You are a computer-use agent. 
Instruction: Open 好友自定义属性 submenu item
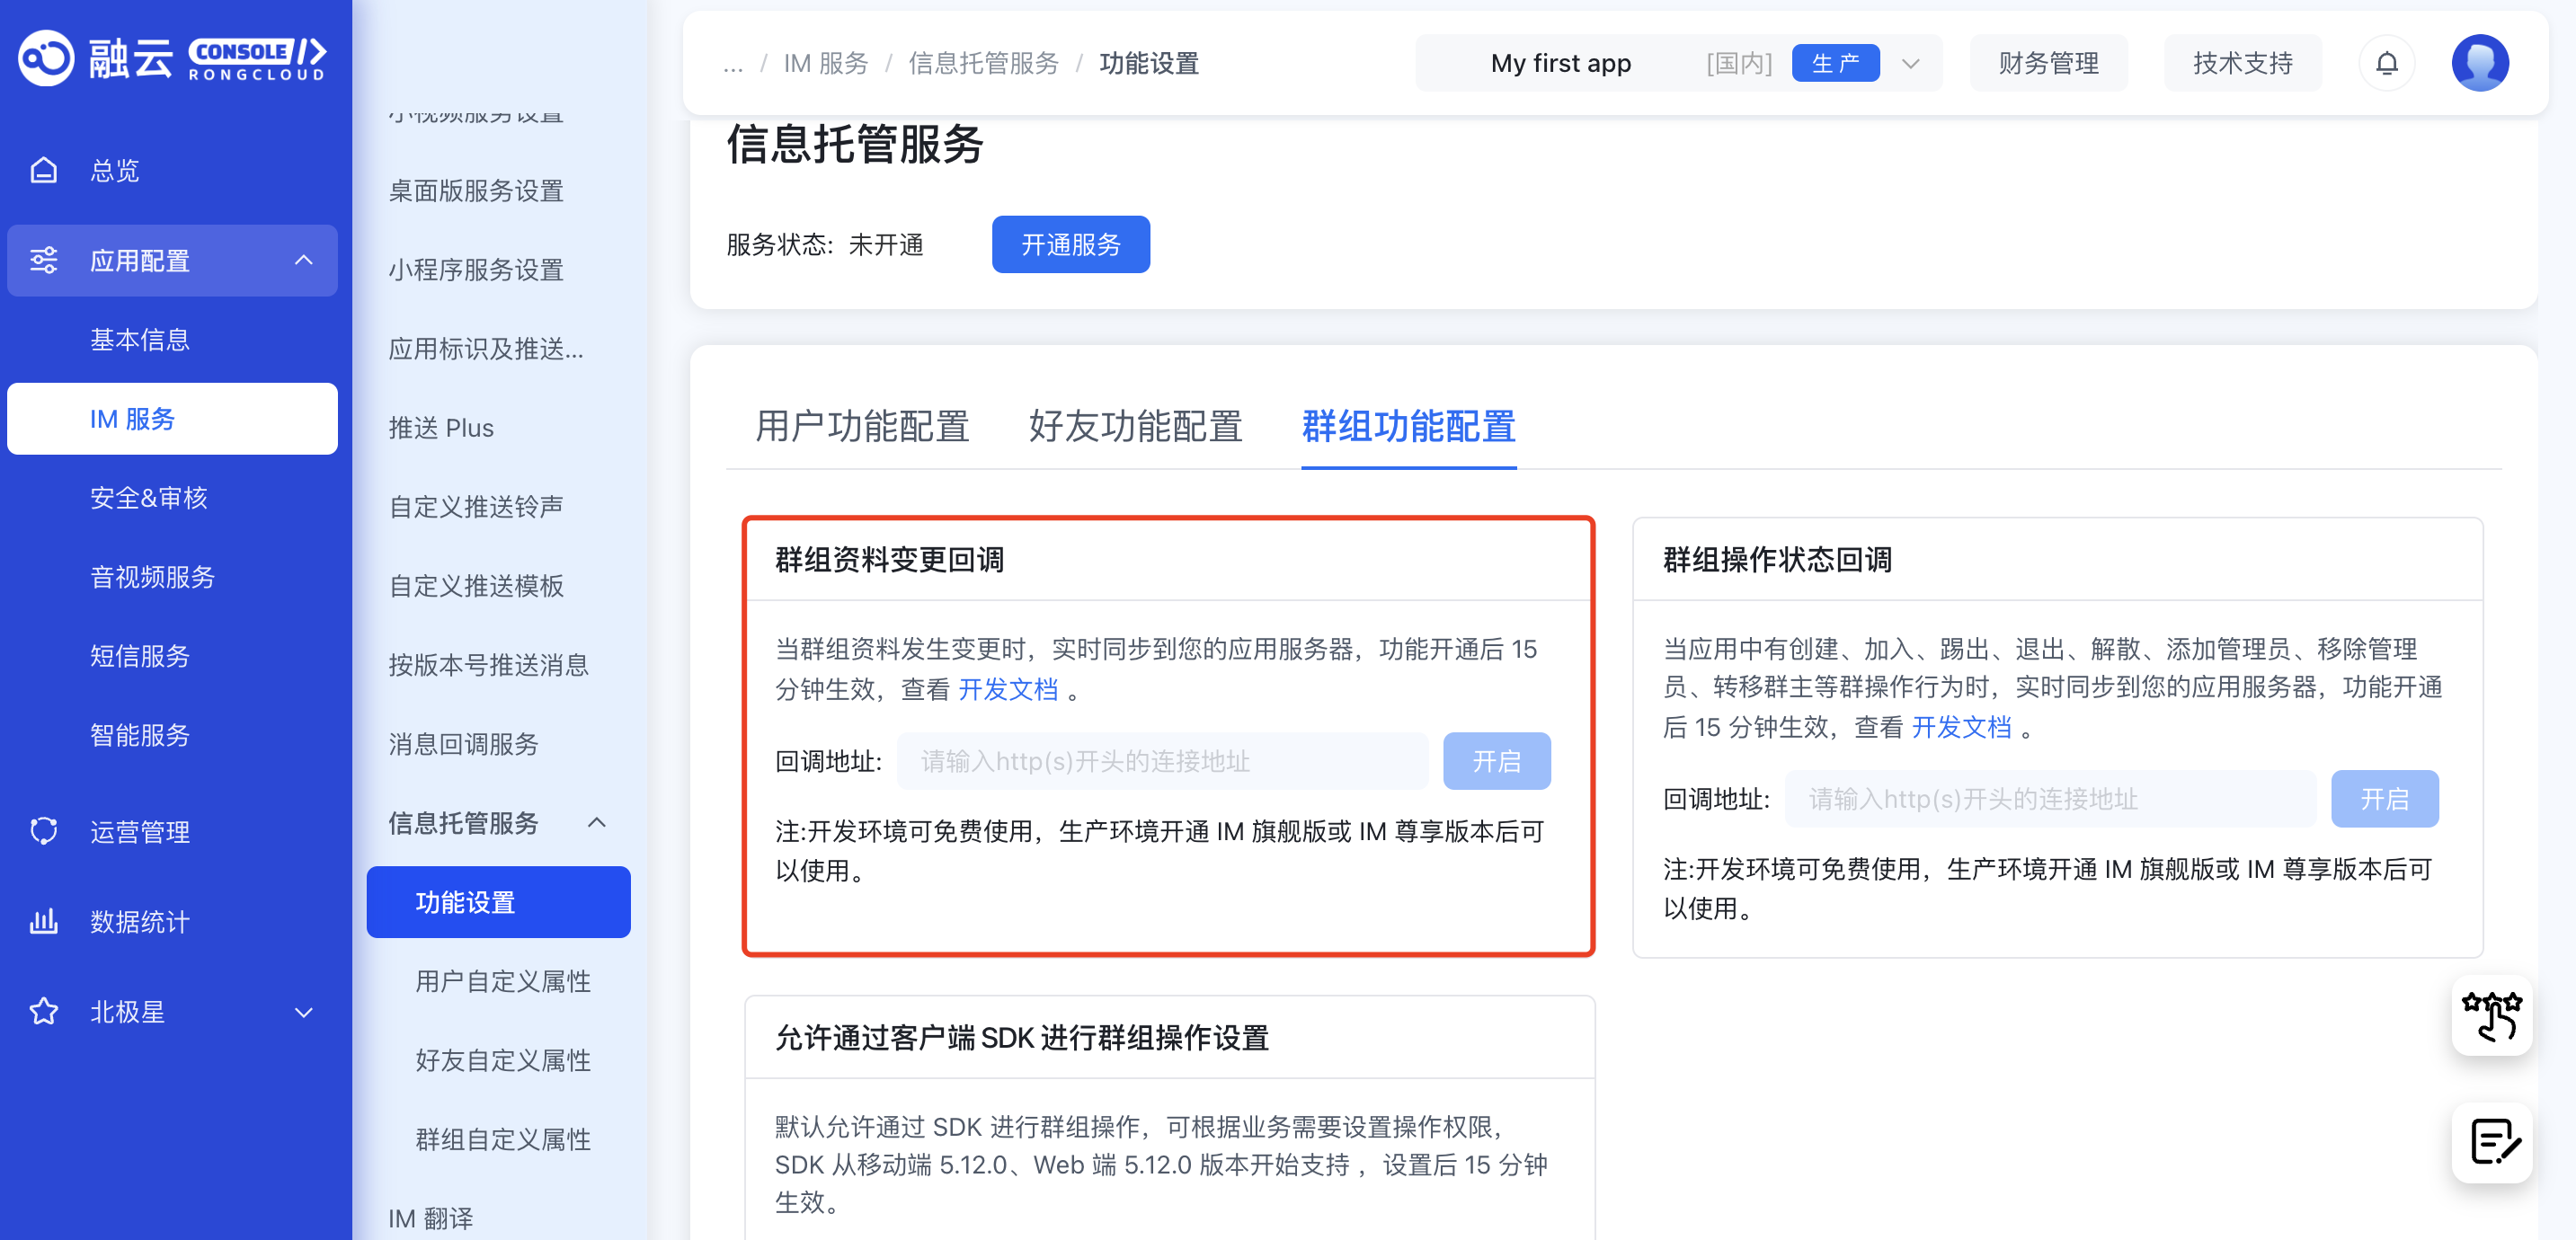503,1060
